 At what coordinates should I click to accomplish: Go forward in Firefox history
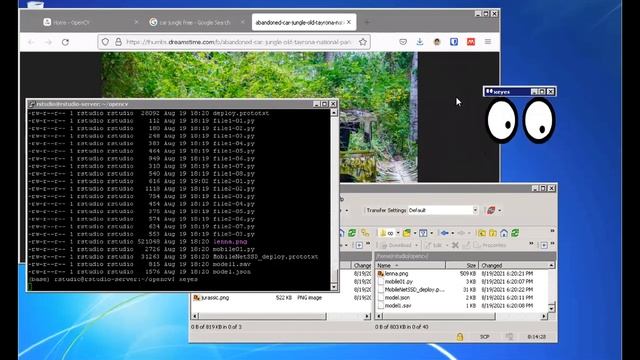[x=48, y=42]
